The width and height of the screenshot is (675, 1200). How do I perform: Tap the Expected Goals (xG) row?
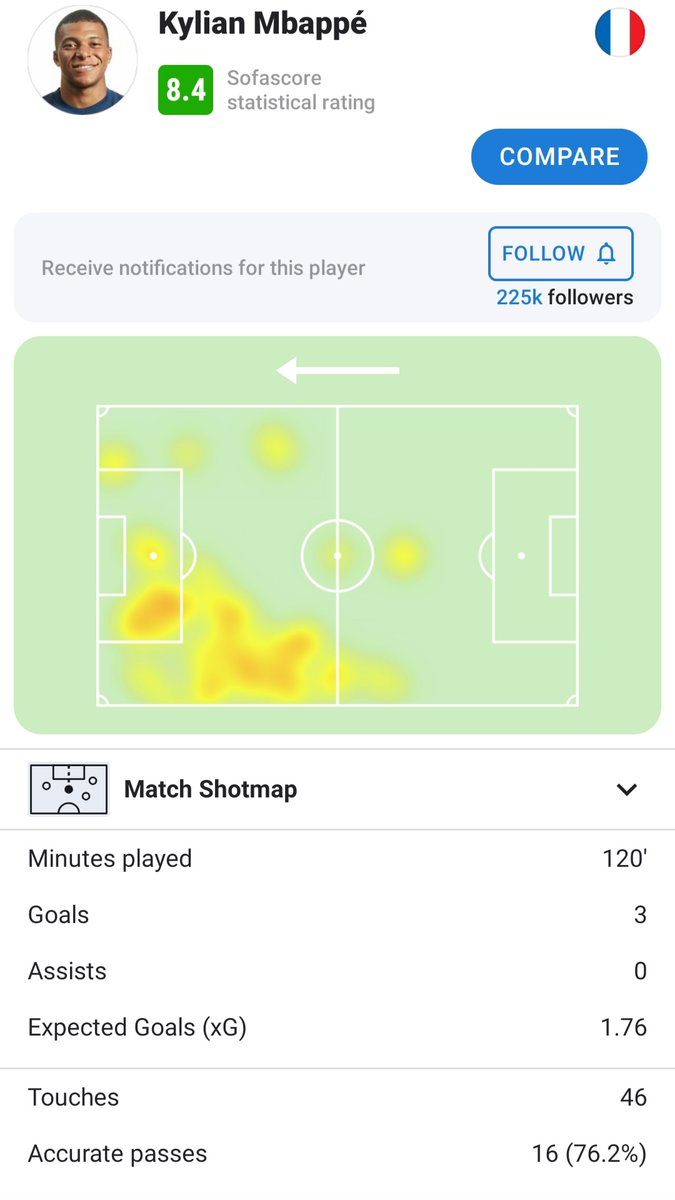click(337, 1027)
